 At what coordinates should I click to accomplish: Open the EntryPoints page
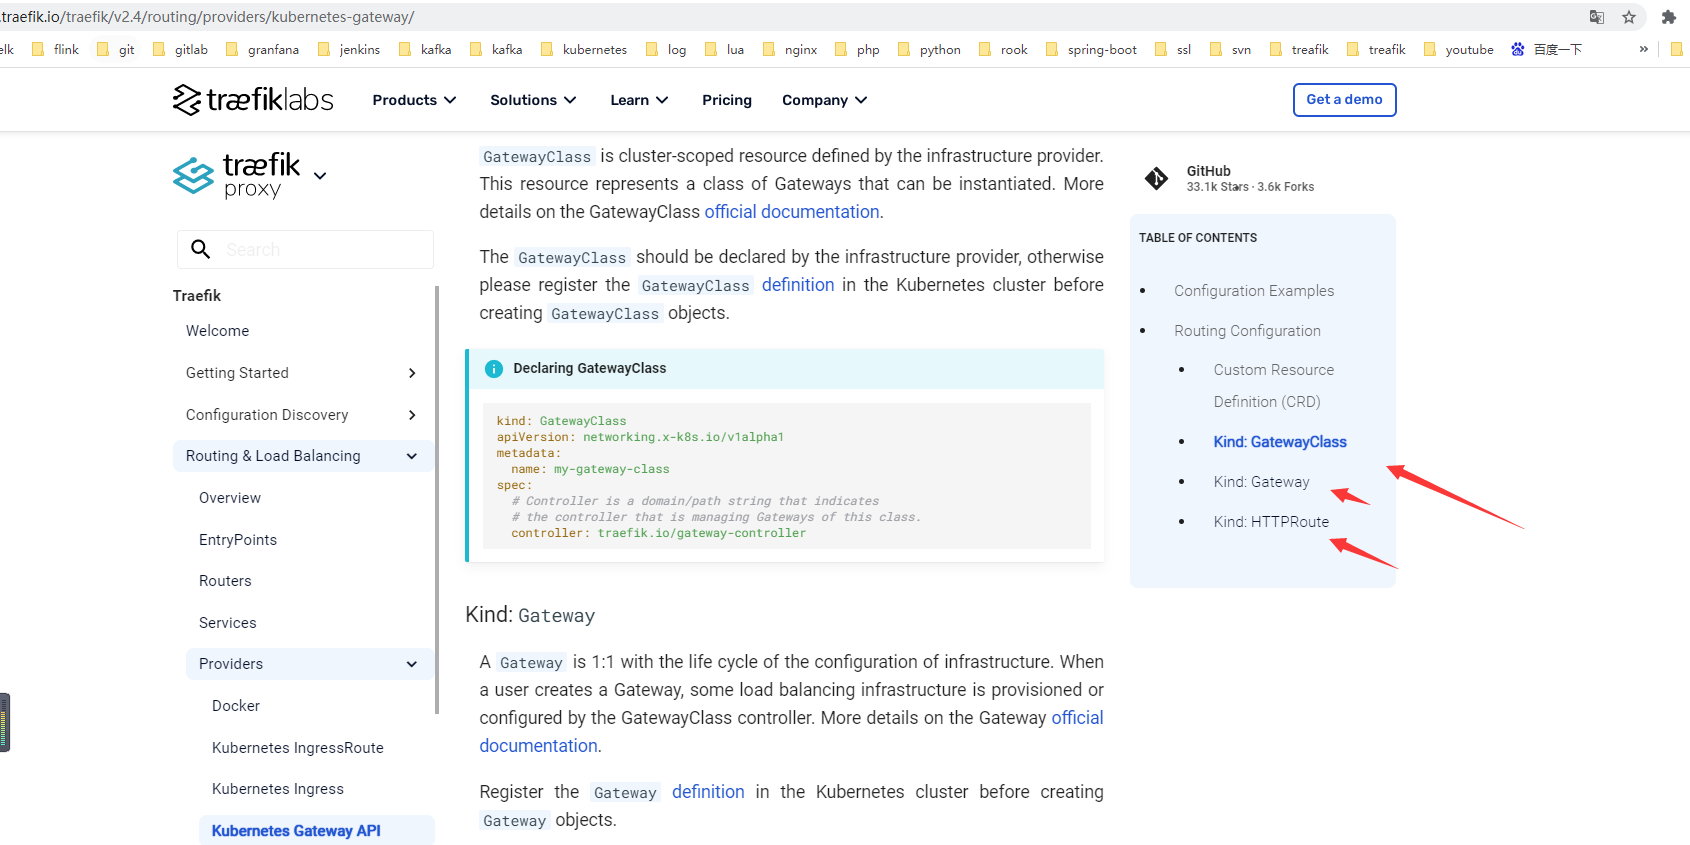(x=238, y=540)
